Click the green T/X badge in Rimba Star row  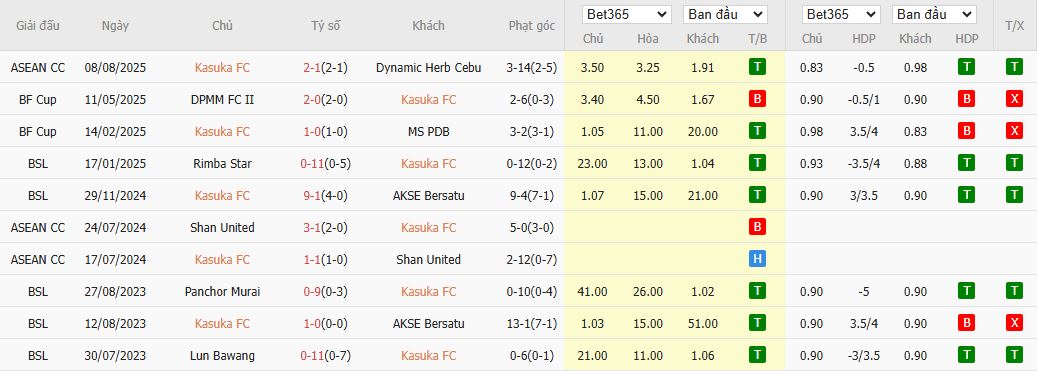tap(1014, 163)
